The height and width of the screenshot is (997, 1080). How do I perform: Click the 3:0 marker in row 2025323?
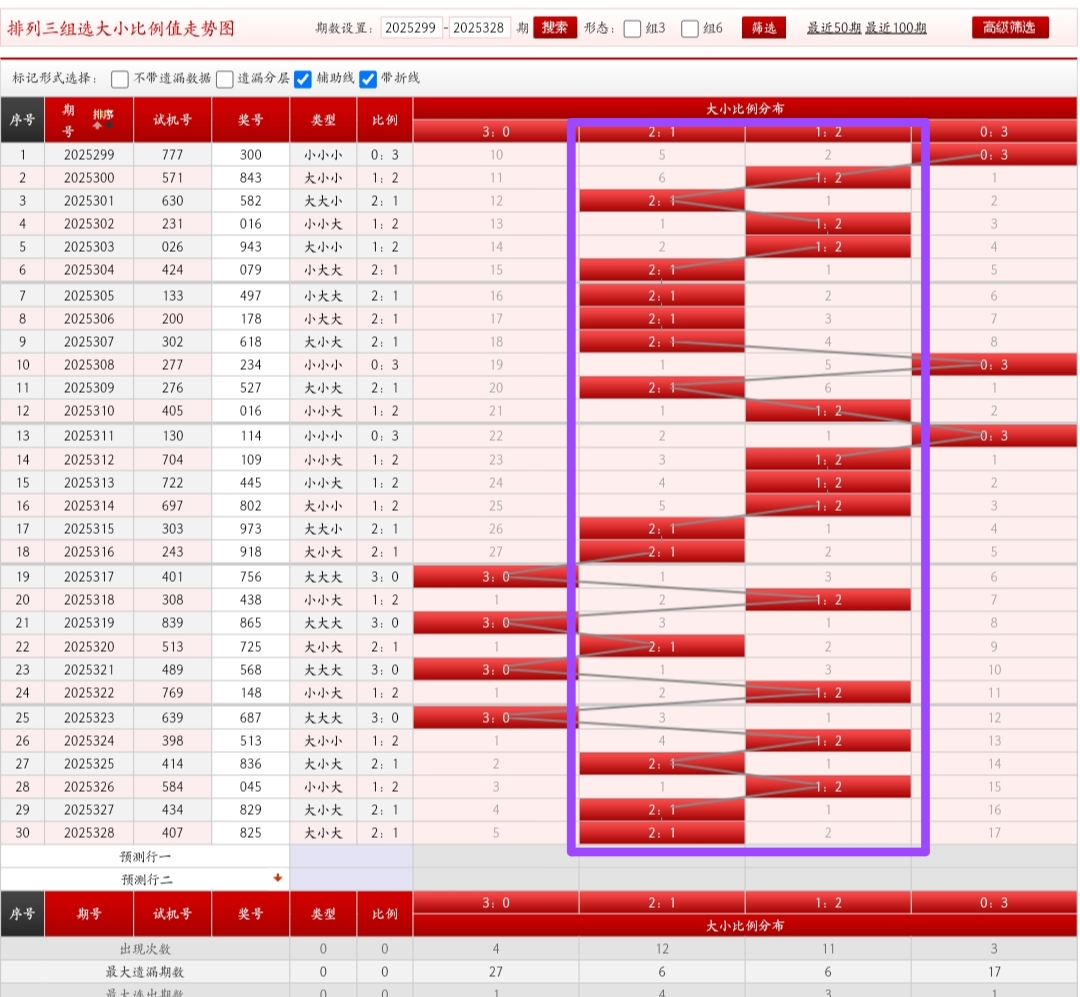pos(496,718)
